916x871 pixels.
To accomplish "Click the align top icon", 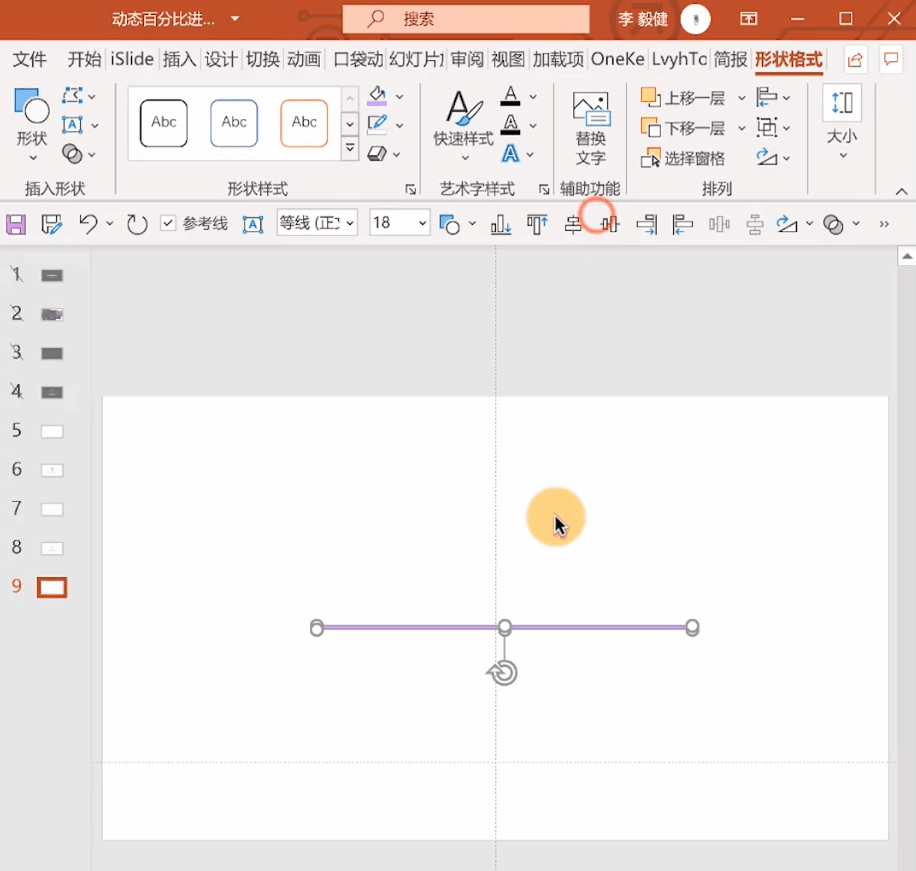I will pos(537,224).
